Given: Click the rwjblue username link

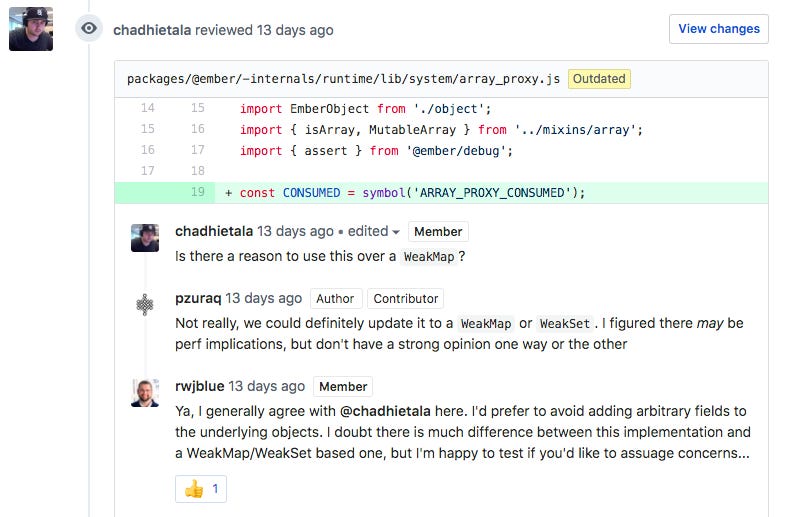Looking at the screenshot, I should tap(199, 386).
